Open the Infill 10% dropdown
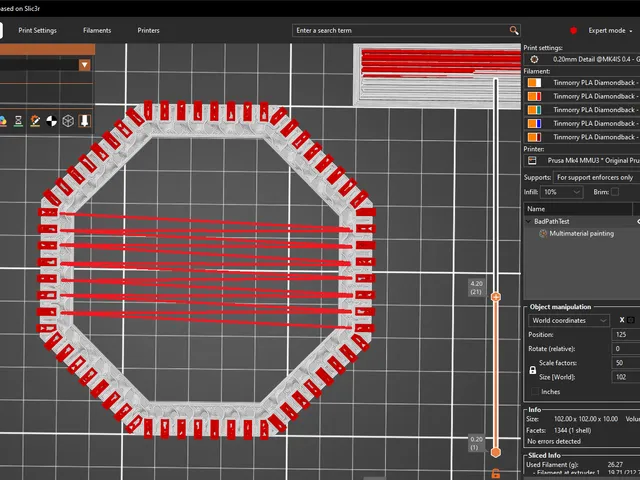 (x=561, y=192)
